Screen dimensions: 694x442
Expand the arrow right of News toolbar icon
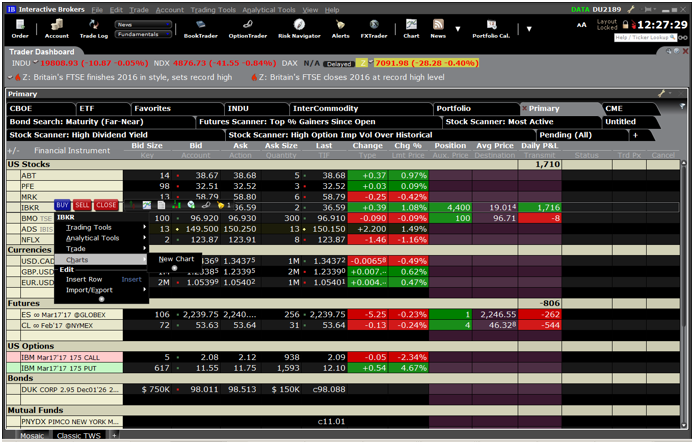[458, 29]
